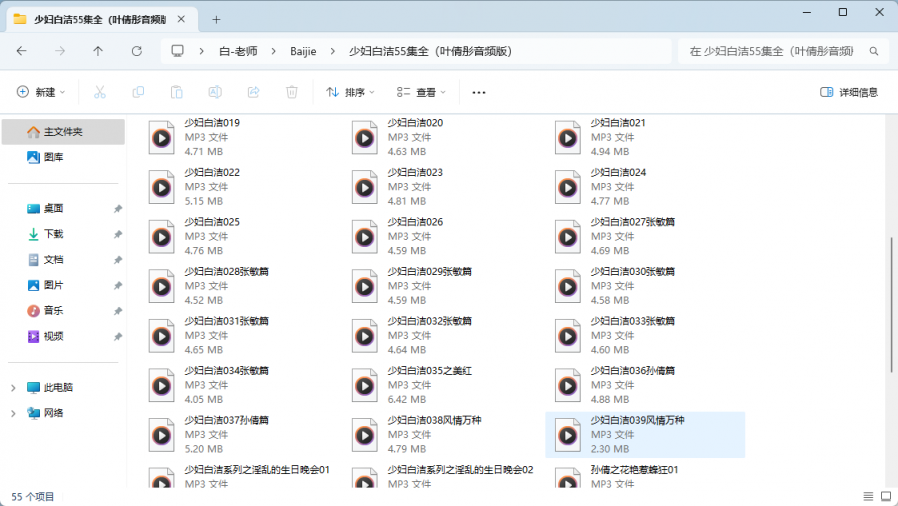Click the Baijie breadcrumb in address bar
Image resolution: width=898 pixels, height=506 pixels.
pos(303,51)
